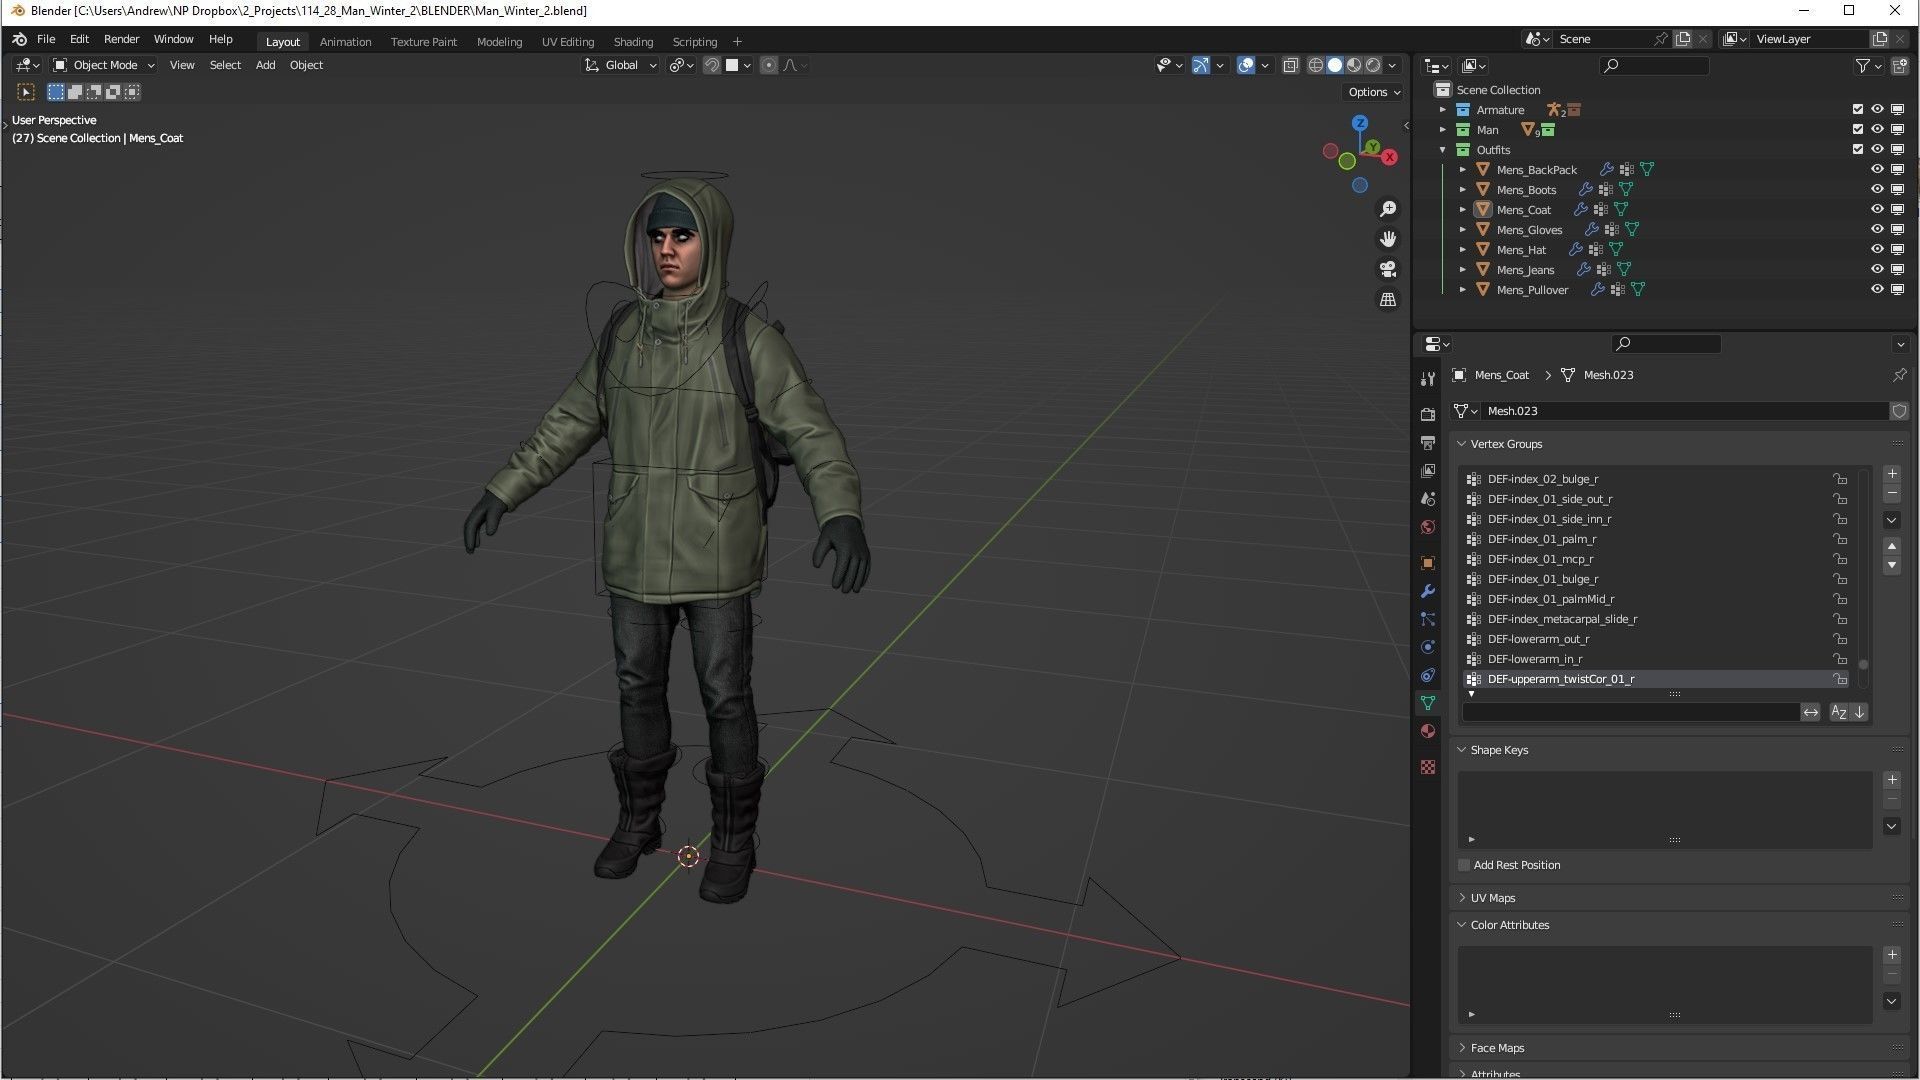
Task: Select the Mens_Pullover outliner item
Action: [x=1532, y=290]
